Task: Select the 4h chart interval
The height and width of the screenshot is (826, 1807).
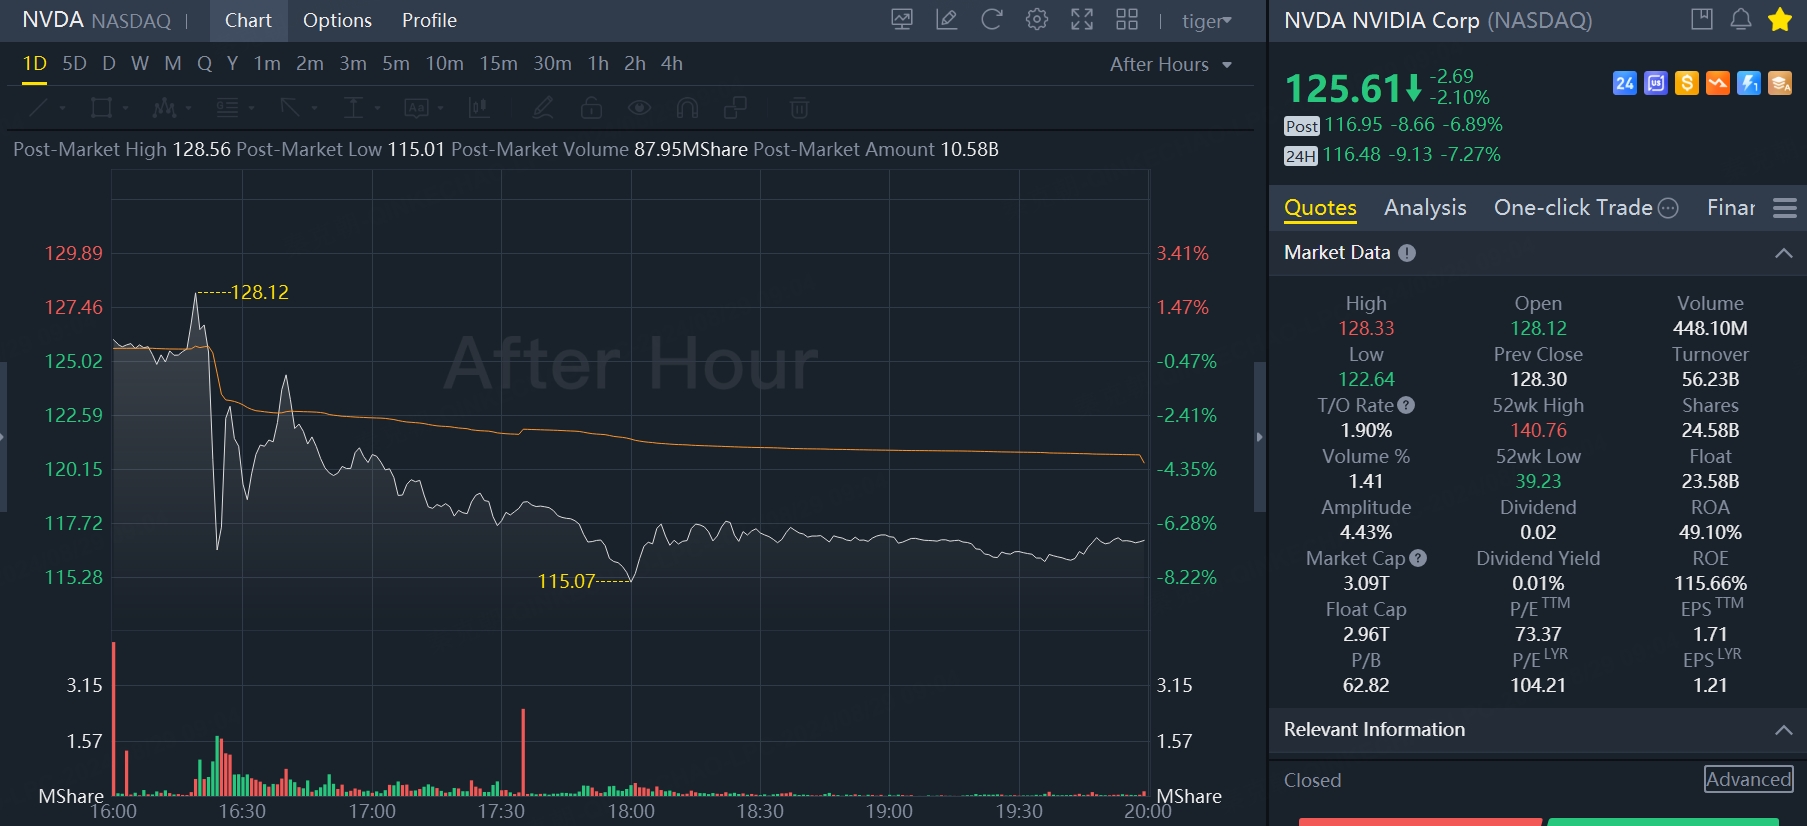Action: 672,64
